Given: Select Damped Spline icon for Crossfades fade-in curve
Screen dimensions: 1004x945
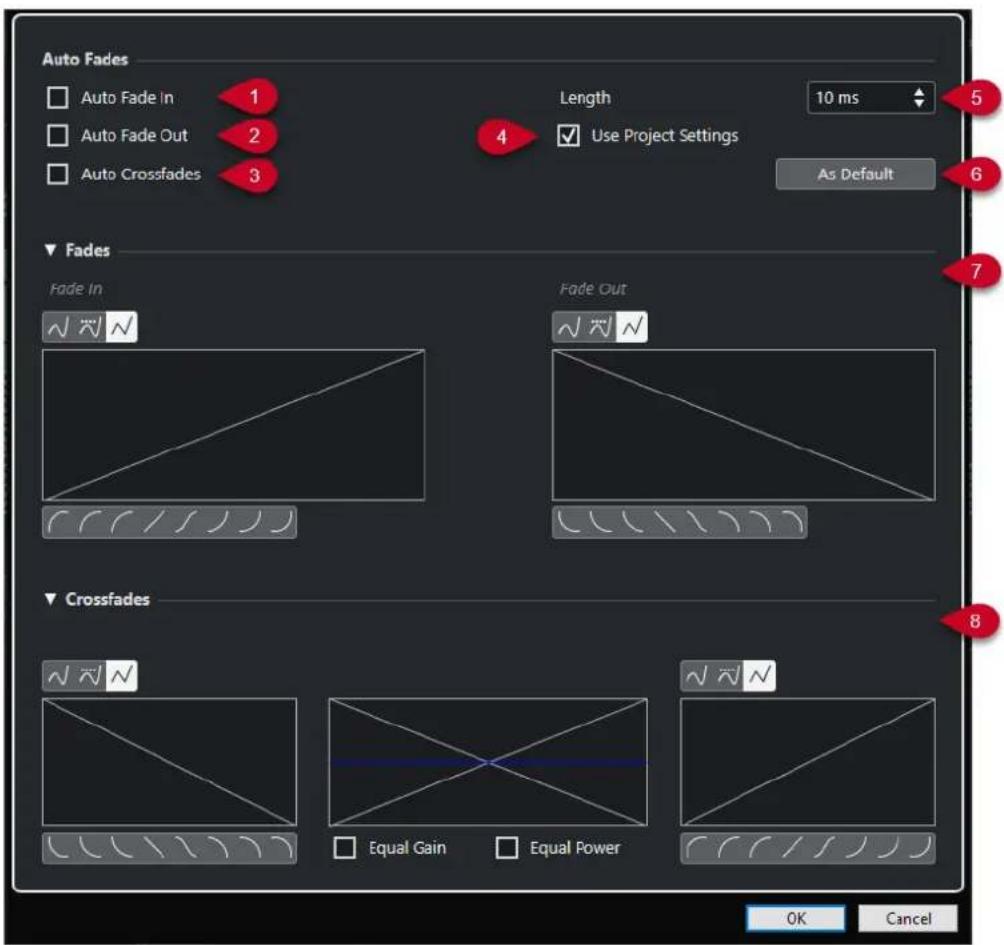Looking at the screenshot, I should [728, 676].
